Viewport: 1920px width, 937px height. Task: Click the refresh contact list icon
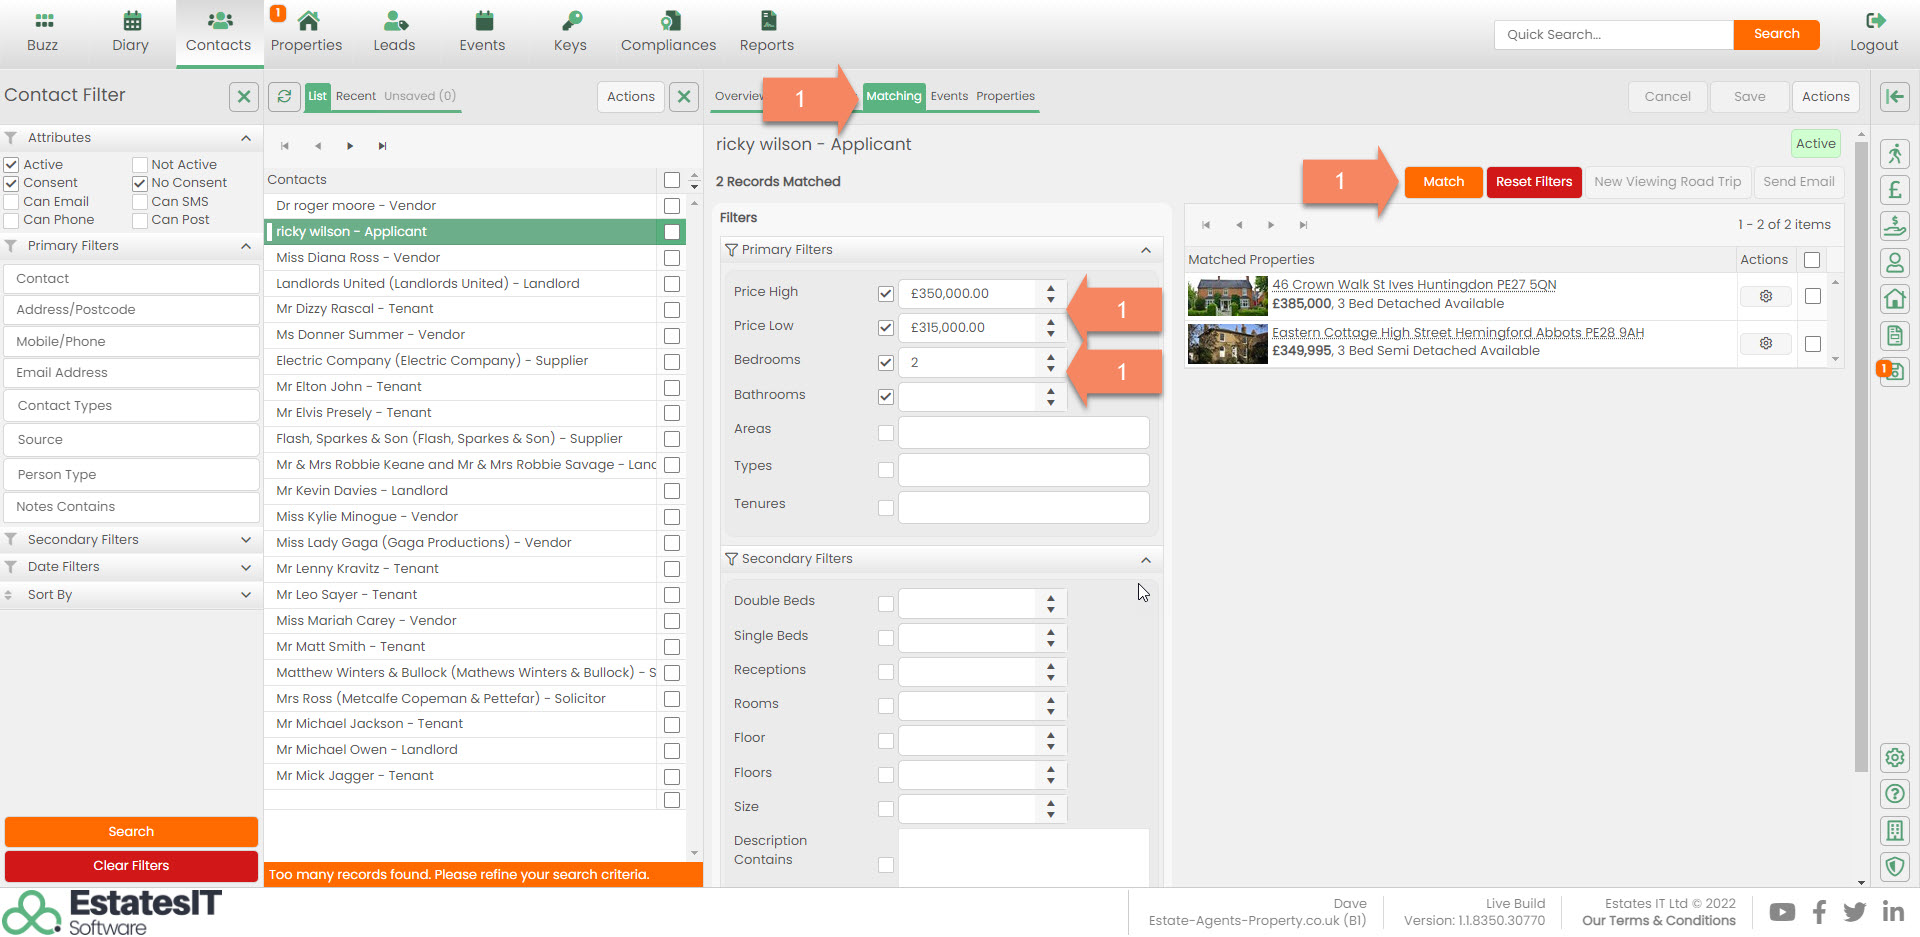coord(284,96)
